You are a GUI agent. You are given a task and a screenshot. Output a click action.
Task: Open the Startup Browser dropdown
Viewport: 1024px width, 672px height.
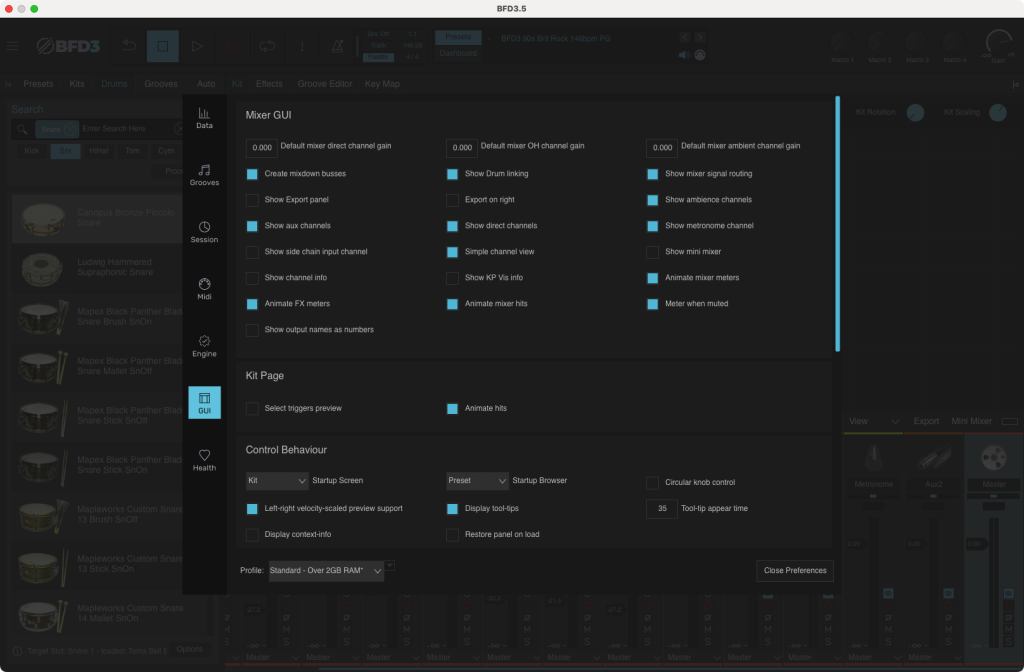(x=477, y=481)
